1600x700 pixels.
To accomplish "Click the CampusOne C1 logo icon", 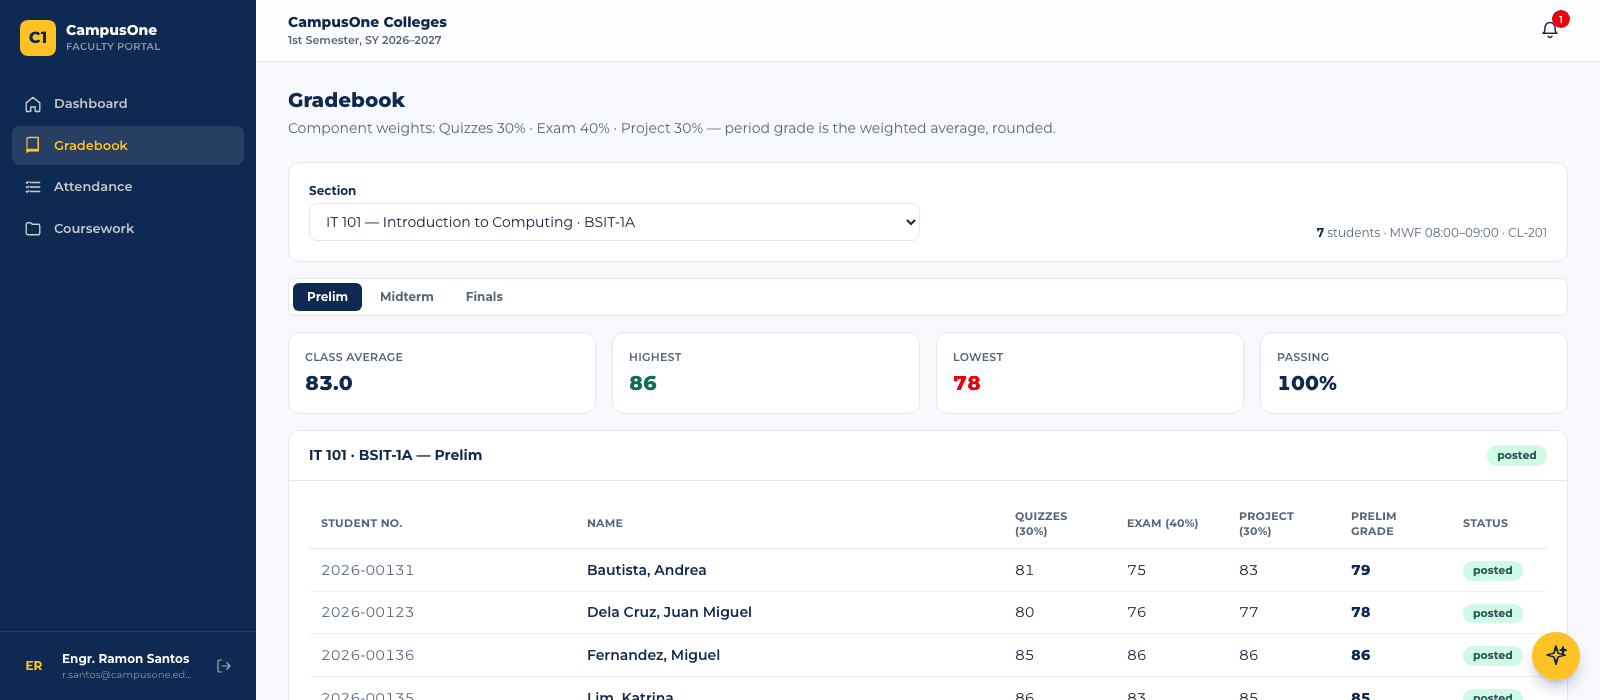I will coord(38,38).
